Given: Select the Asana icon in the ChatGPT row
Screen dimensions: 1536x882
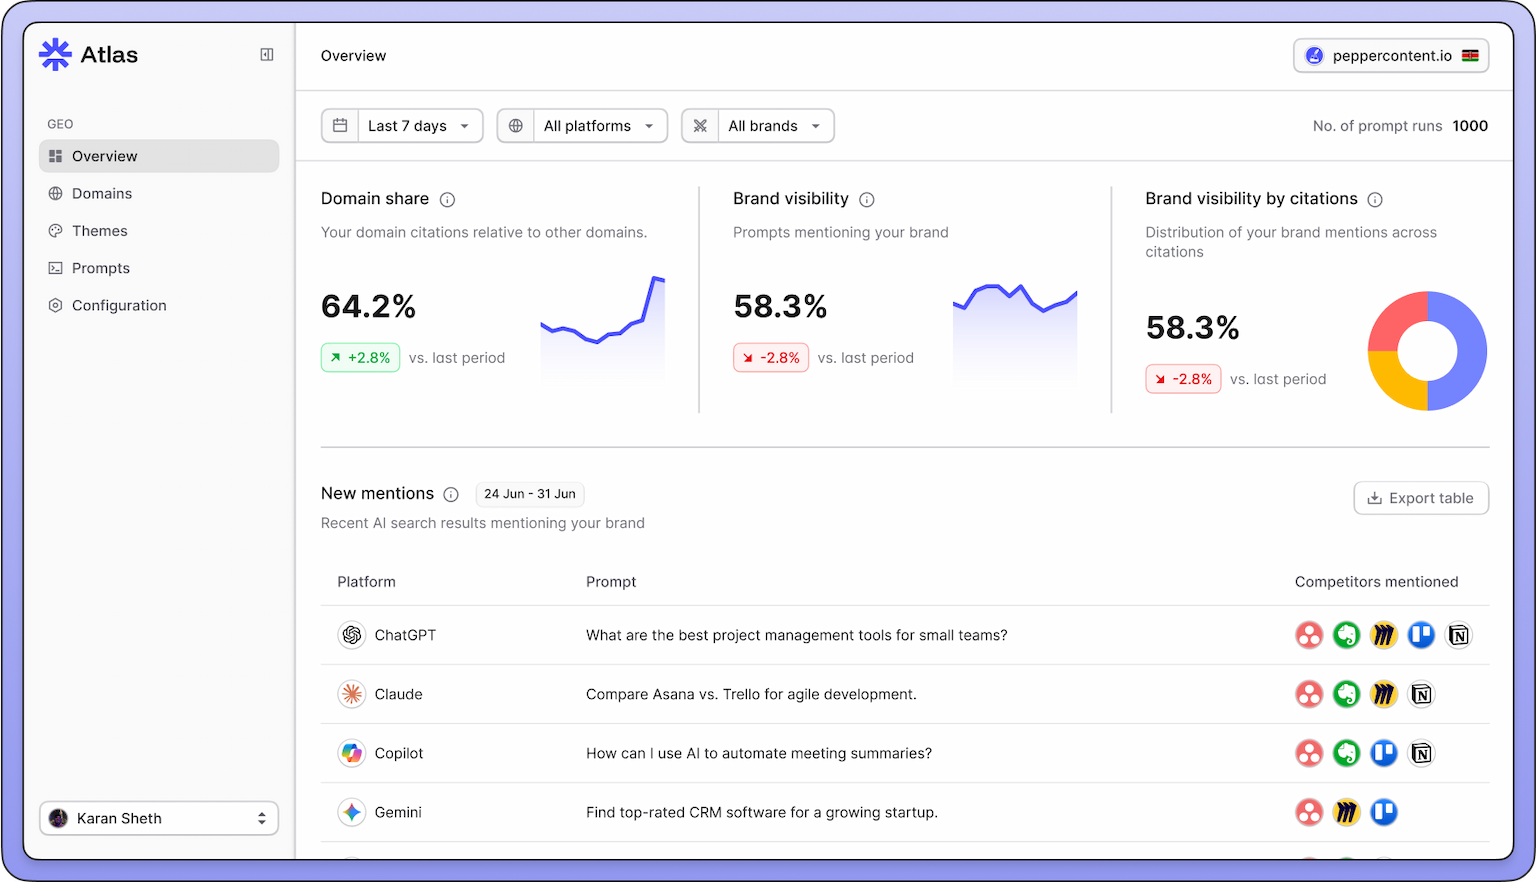Looking at the screenshot, I should pos(1309,635).
